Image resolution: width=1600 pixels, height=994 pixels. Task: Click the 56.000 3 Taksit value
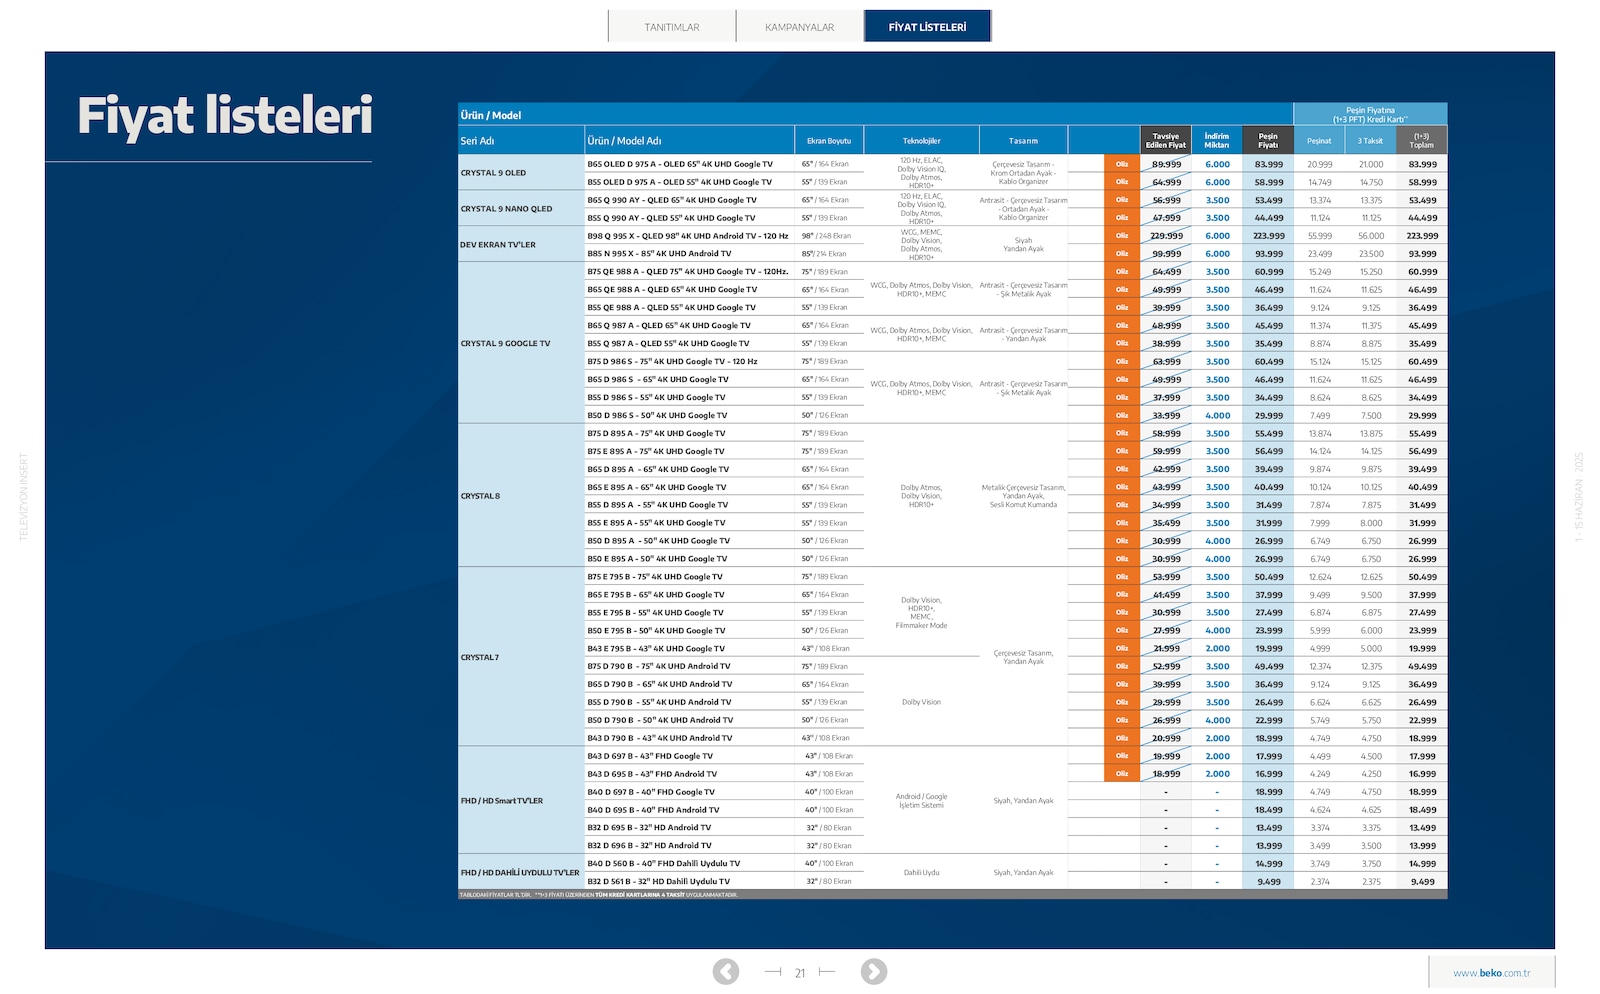coord(1371,236)
